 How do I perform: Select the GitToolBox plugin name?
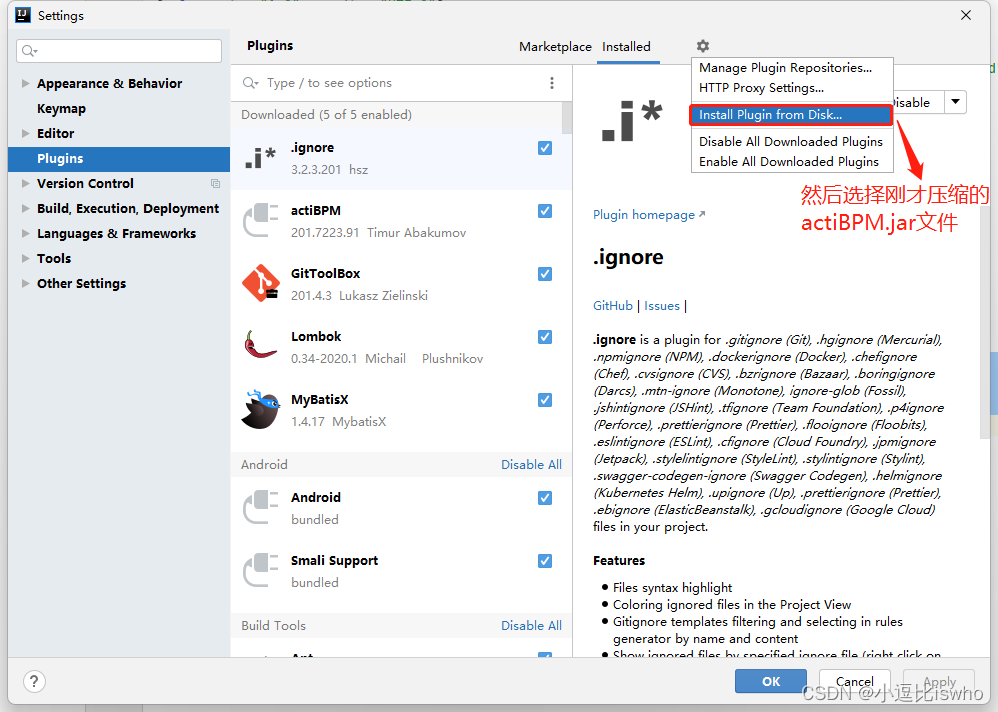click(325, 273)
